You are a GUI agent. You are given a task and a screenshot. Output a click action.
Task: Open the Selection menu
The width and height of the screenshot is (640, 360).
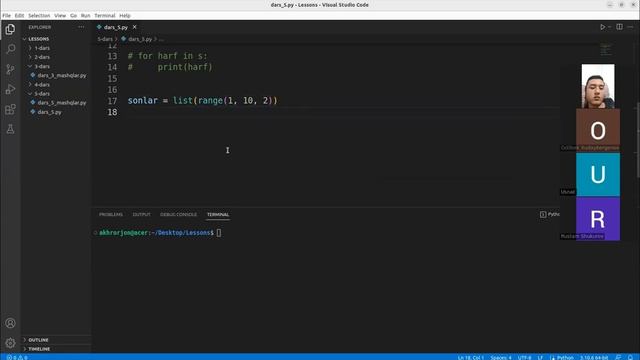coord(39,16)
